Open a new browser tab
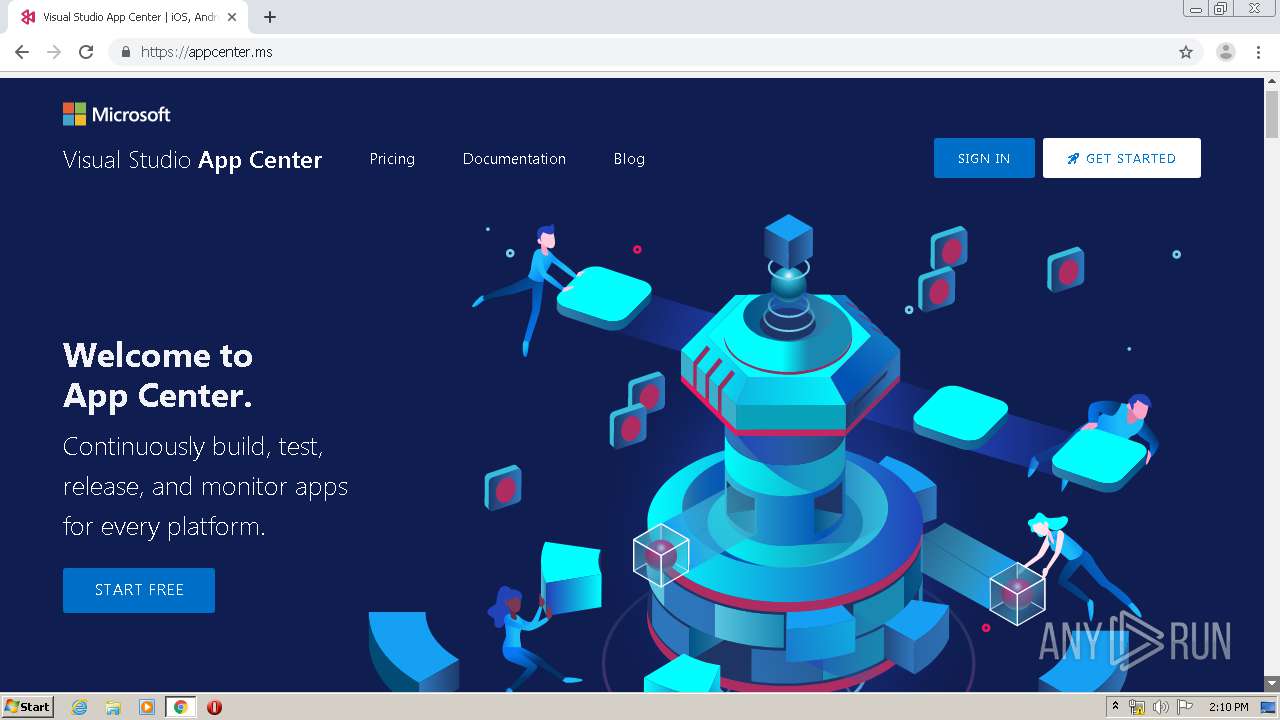The width and height of the screenshot is (1280, 720). pos(270,17)
